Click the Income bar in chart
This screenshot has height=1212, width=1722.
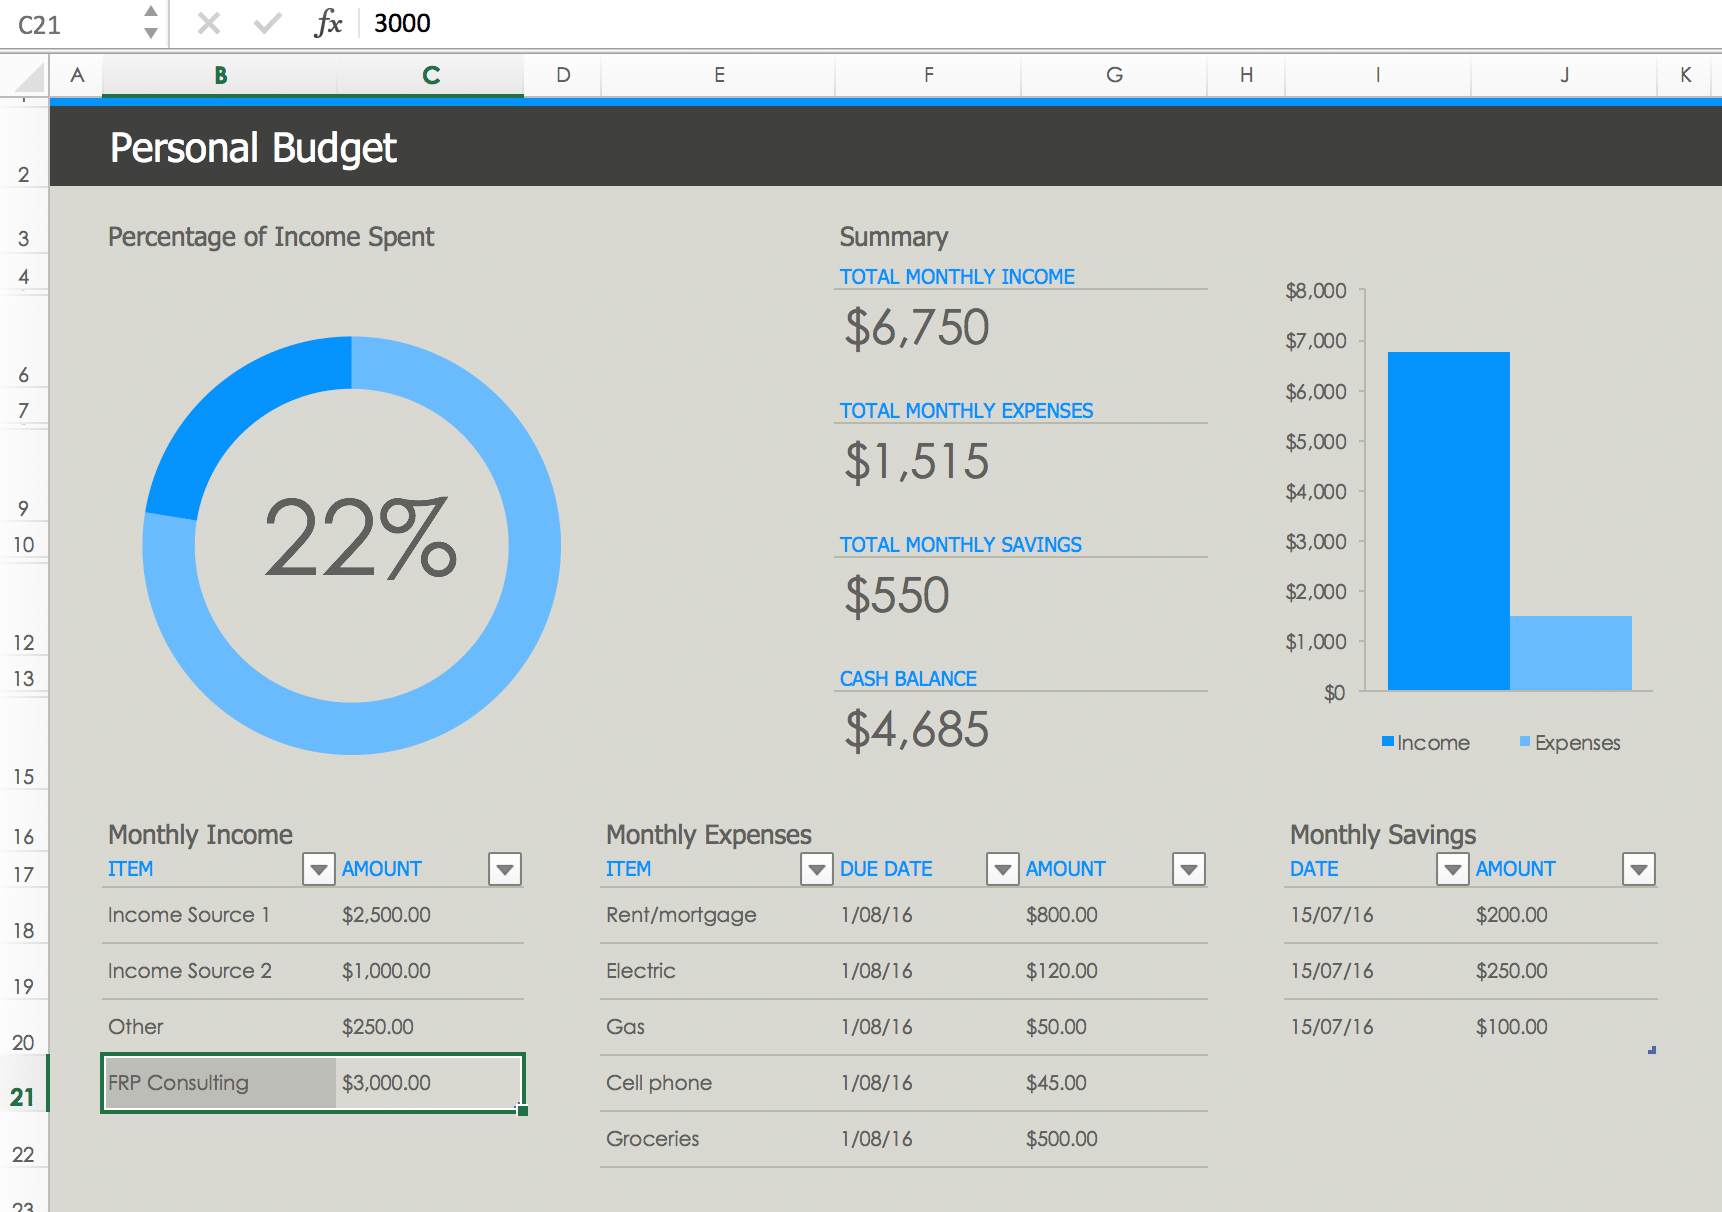[1449, 521]
